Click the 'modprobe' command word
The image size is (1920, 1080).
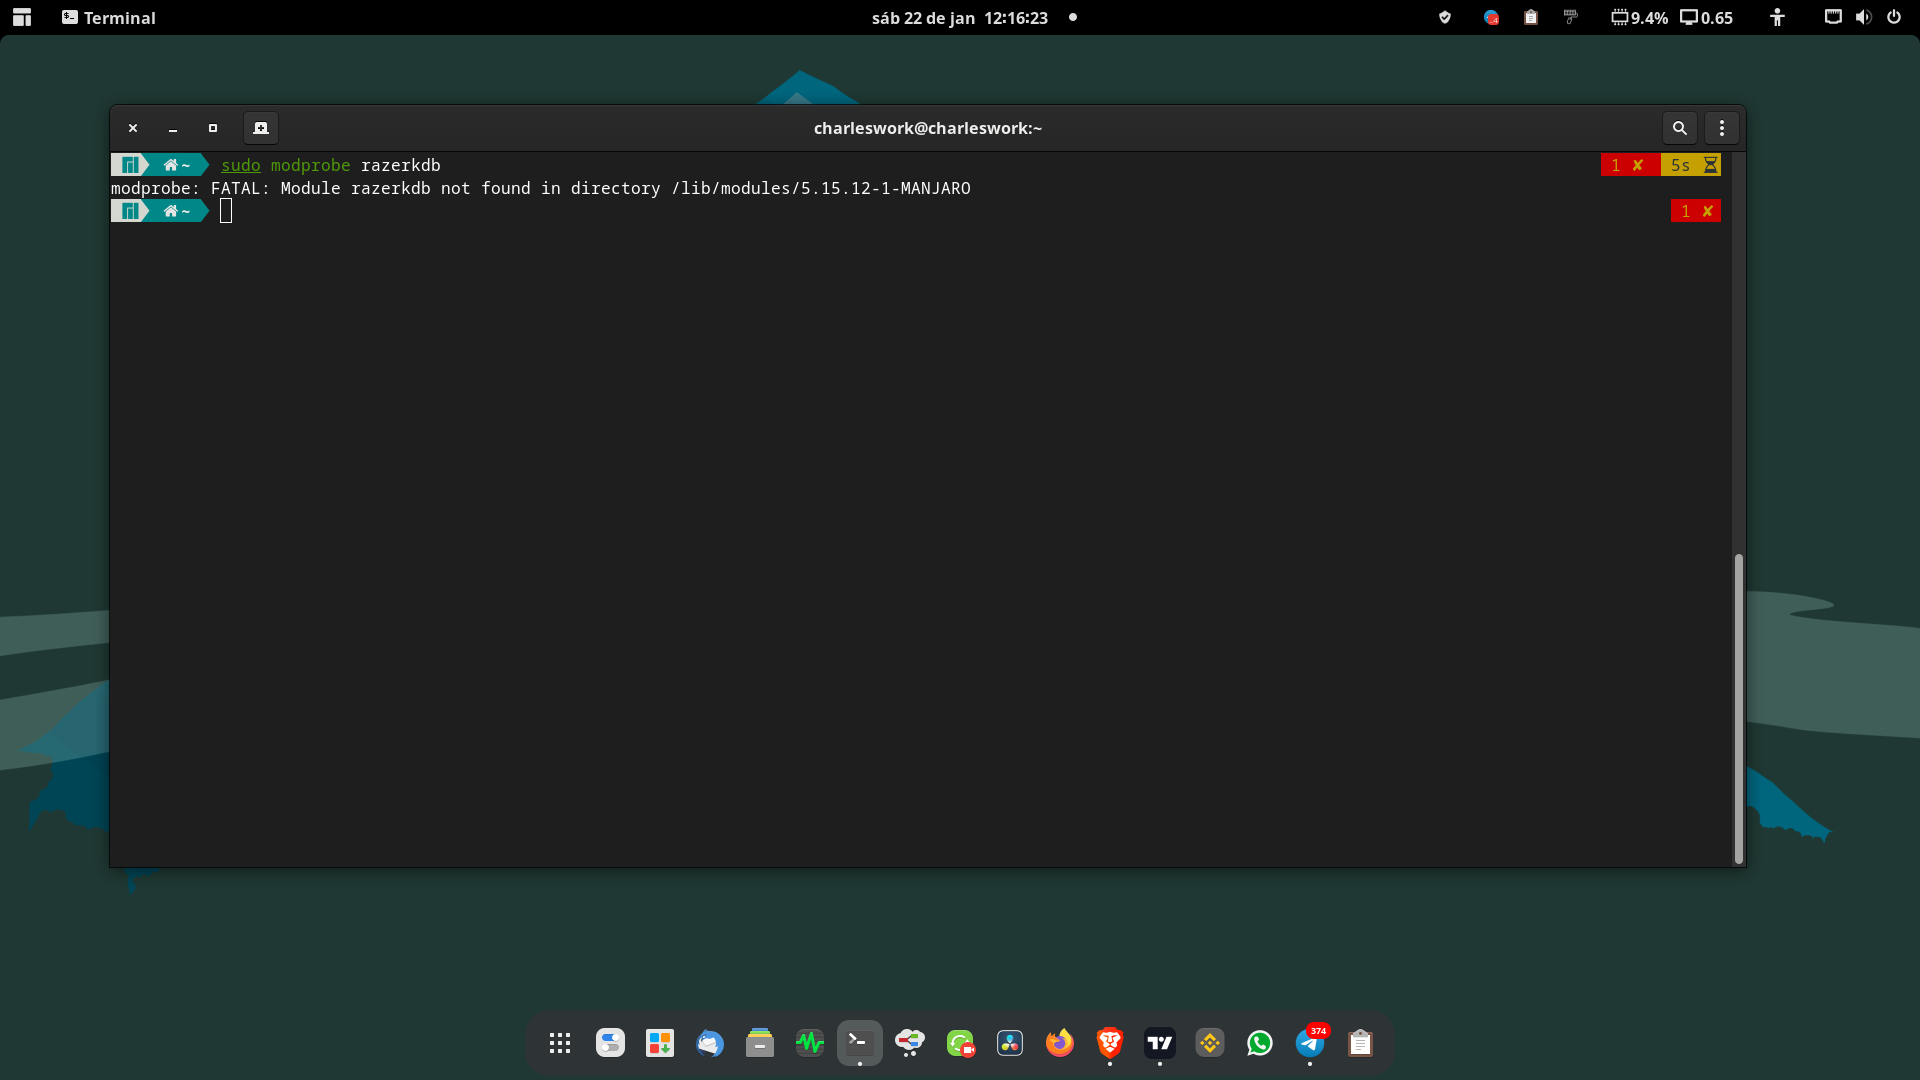click(x=311, y=165)
